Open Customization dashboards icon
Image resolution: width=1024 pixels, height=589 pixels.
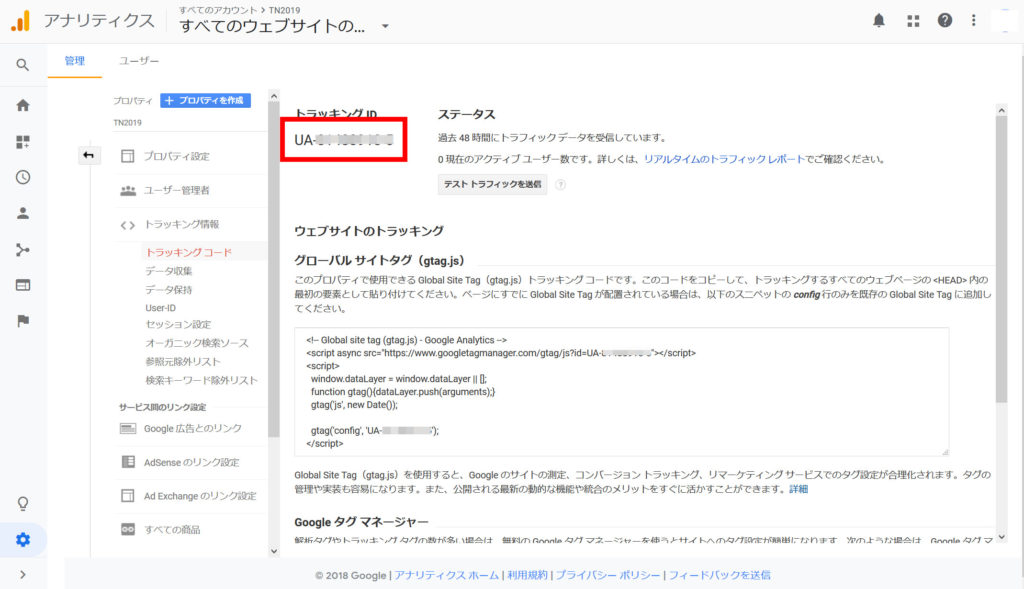click(x=23, y=142)
